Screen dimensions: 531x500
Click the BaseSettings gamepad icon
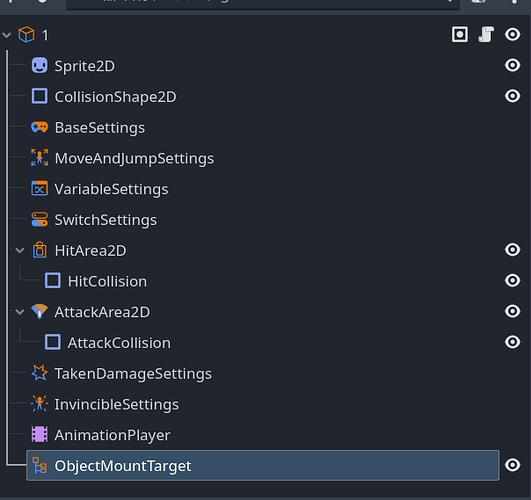tap(40, 127)
